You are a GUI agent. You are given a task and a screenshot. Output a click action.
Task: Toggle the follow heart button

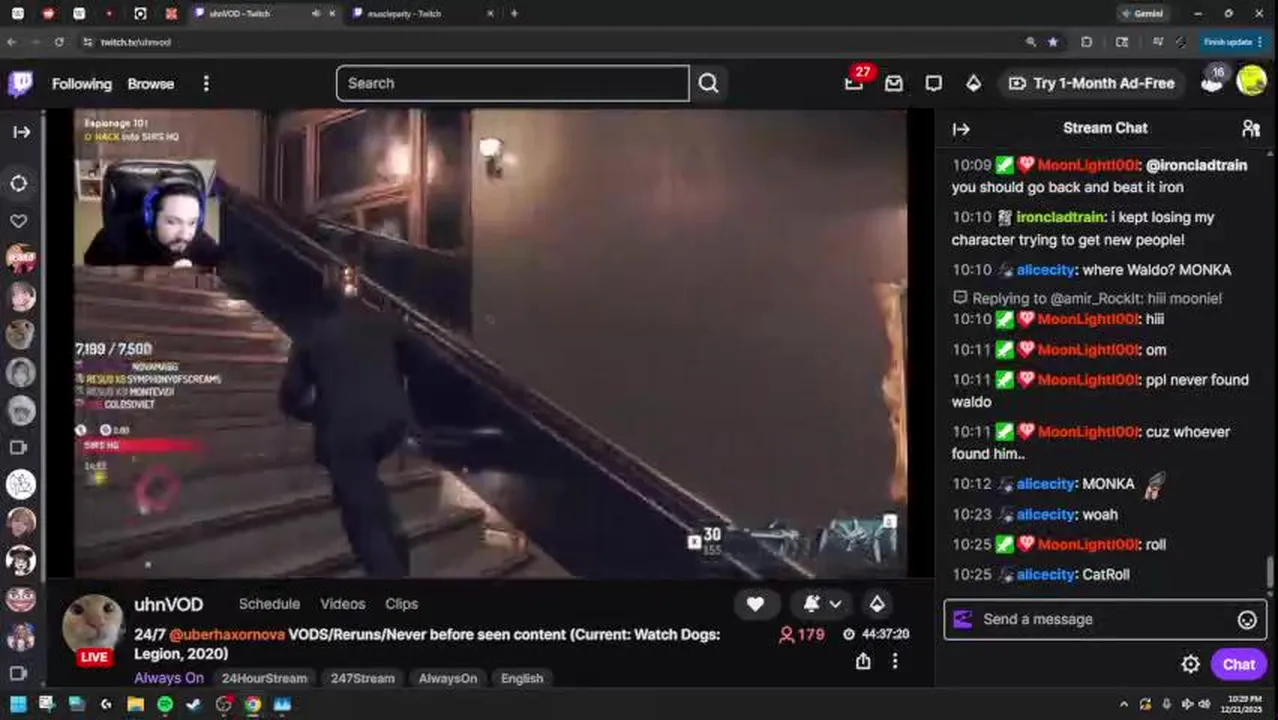pyautogui.click(x=755, y=604)
